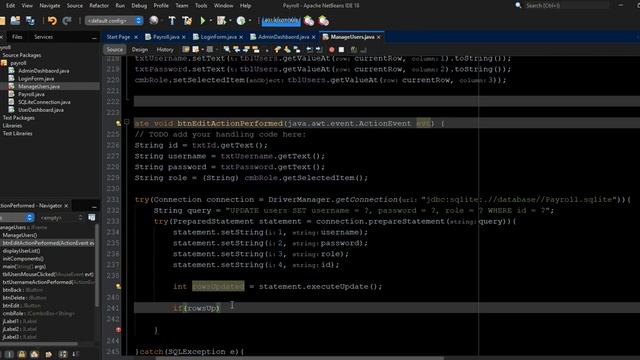Click the Next Bookmark icon in the editor toolbar
The height and width of the screenshot is (360, 640).
point(287,50)
